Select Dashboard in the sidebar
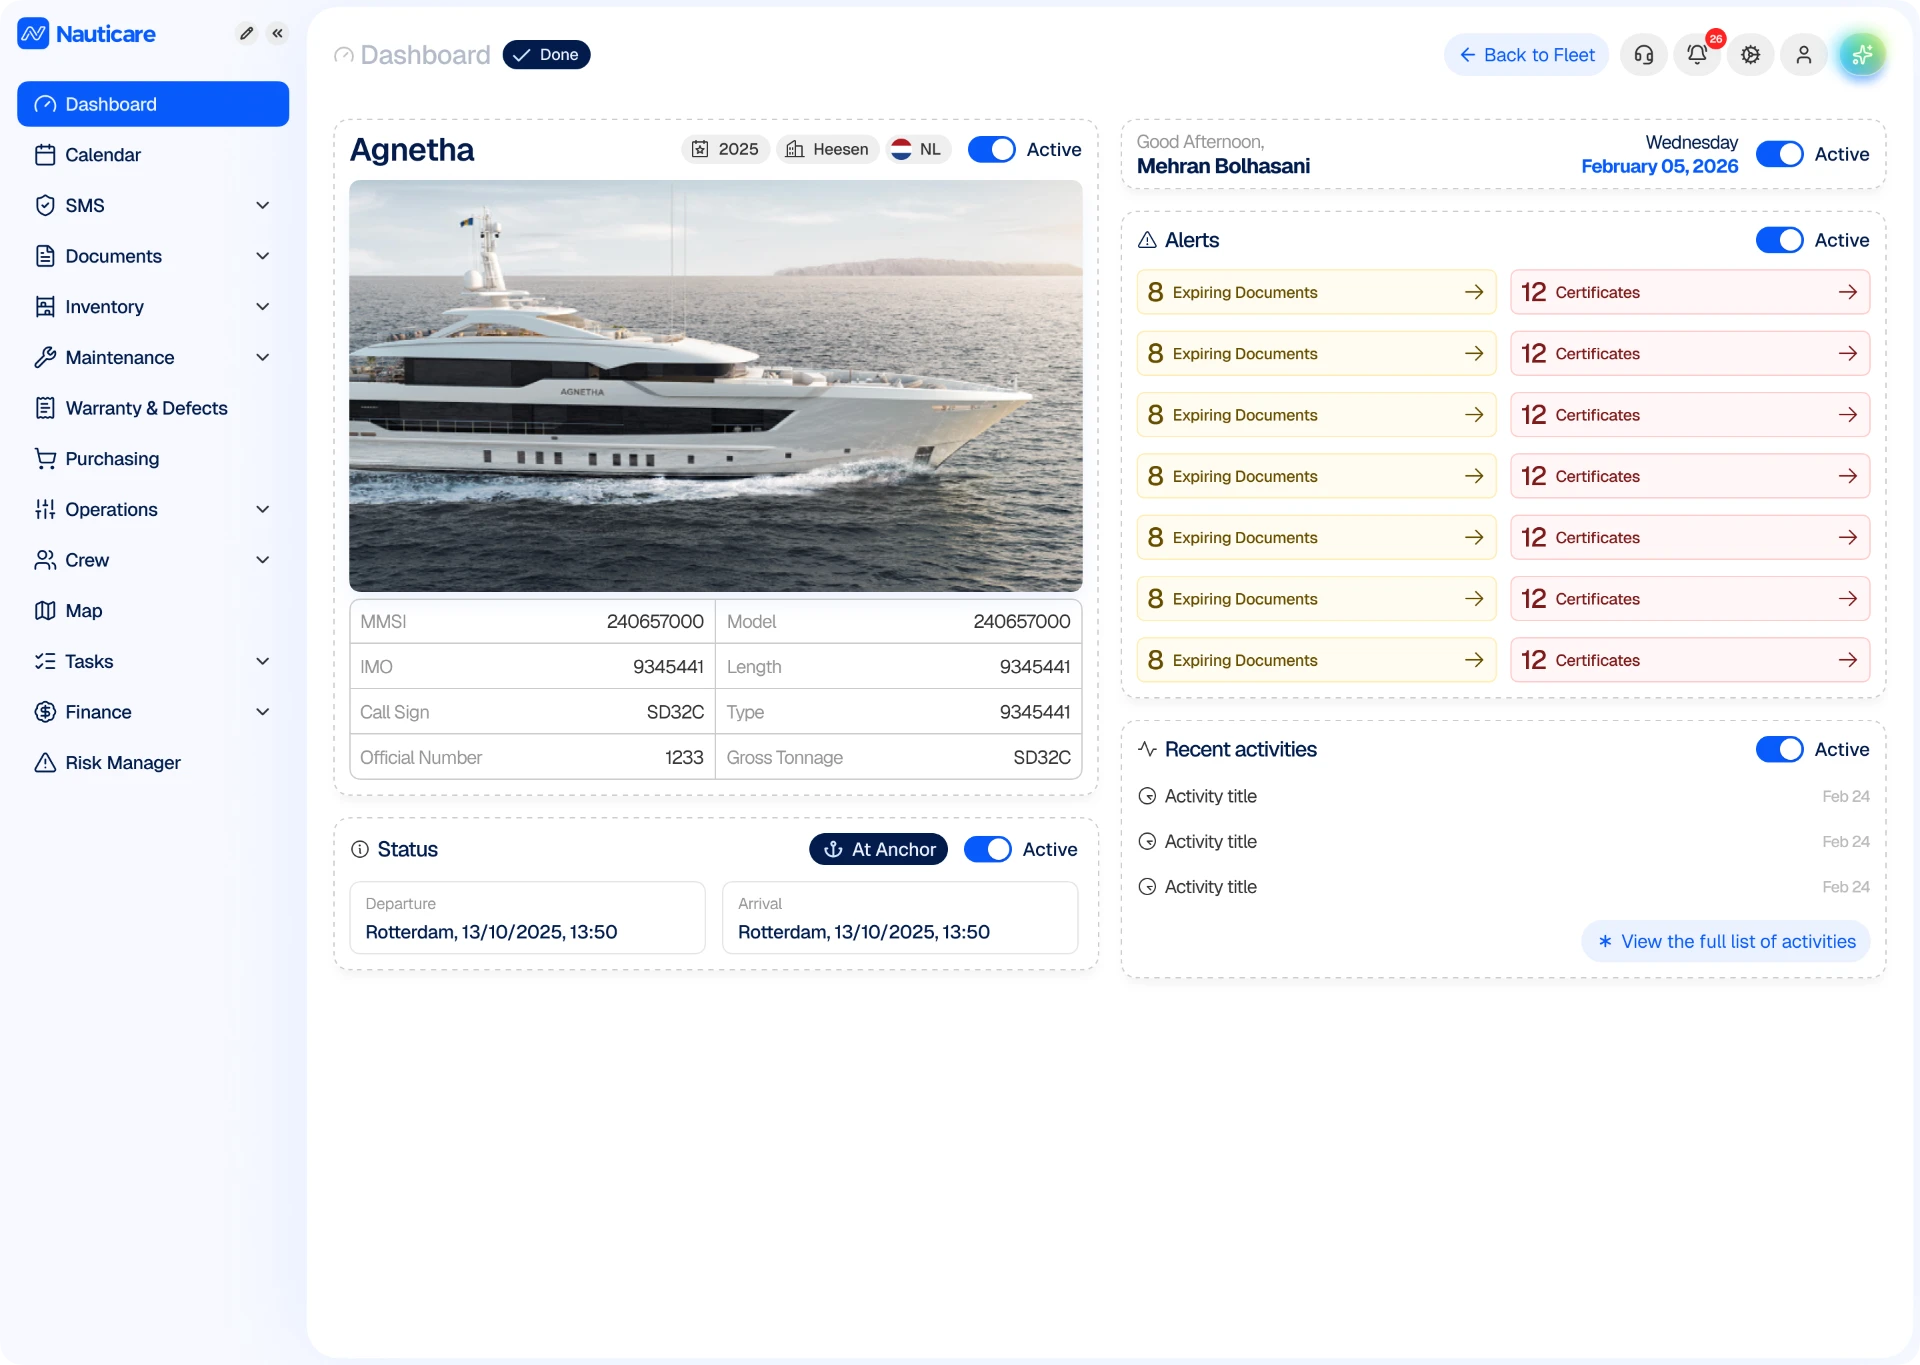 (153, 104)
